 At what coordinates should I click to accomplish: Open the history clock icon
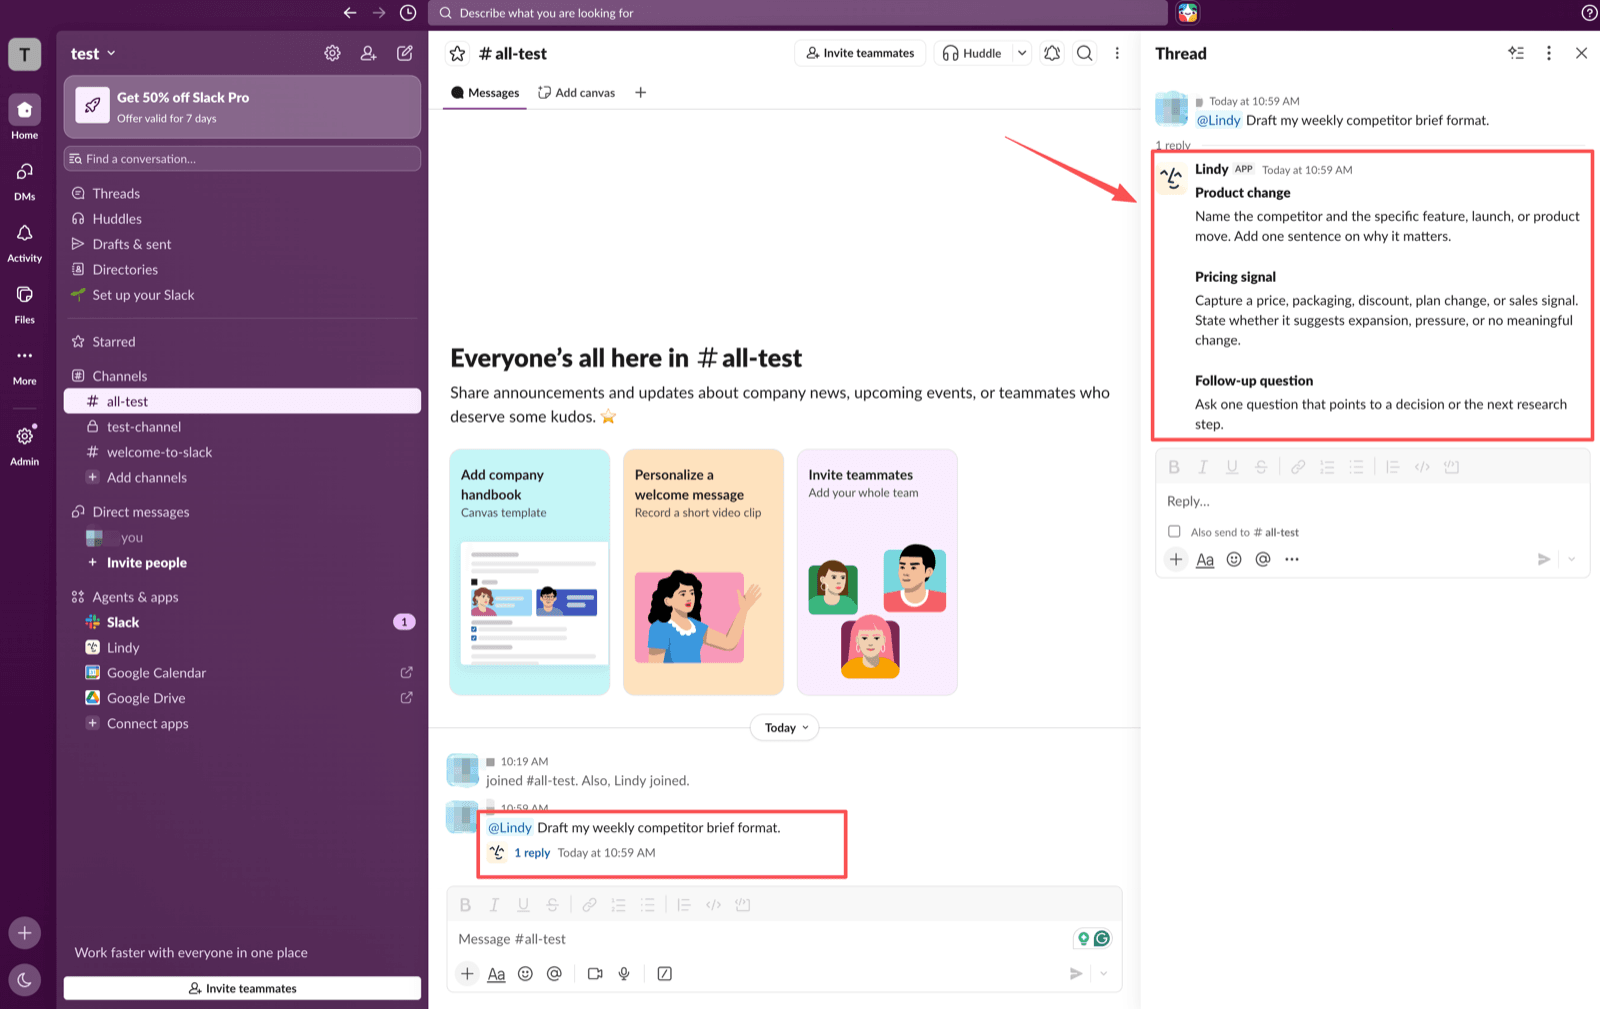[x=408, y=13]
